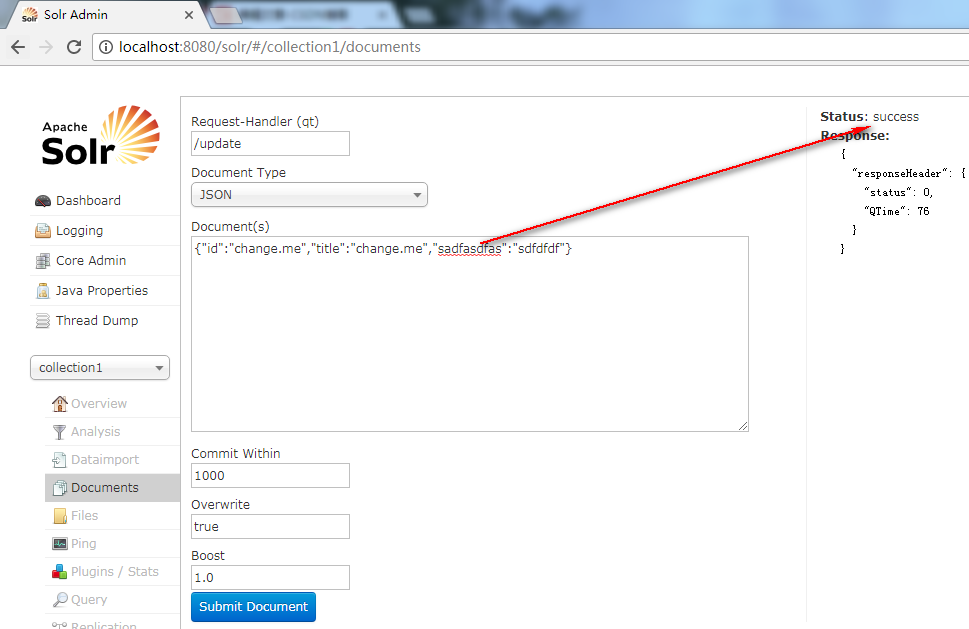Open the Analysis funnel icon
Viewport: 969px width, 629px height.
(x=59, y=432)
